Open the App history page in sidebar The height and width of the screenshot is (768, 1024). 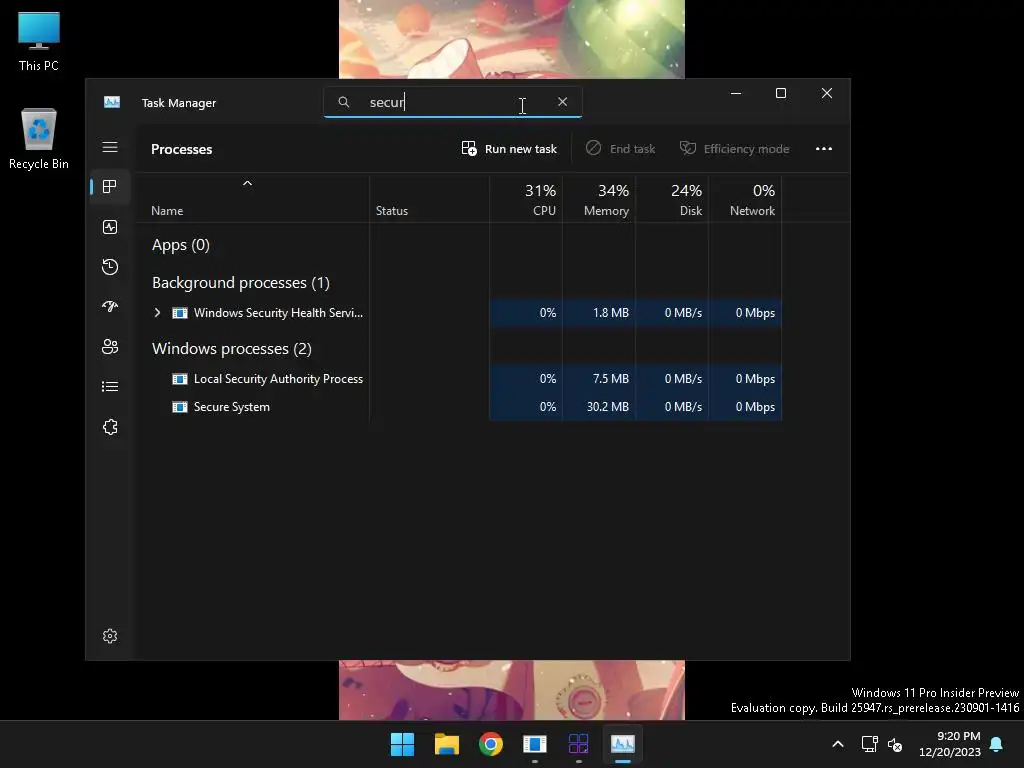pos(110,266)
